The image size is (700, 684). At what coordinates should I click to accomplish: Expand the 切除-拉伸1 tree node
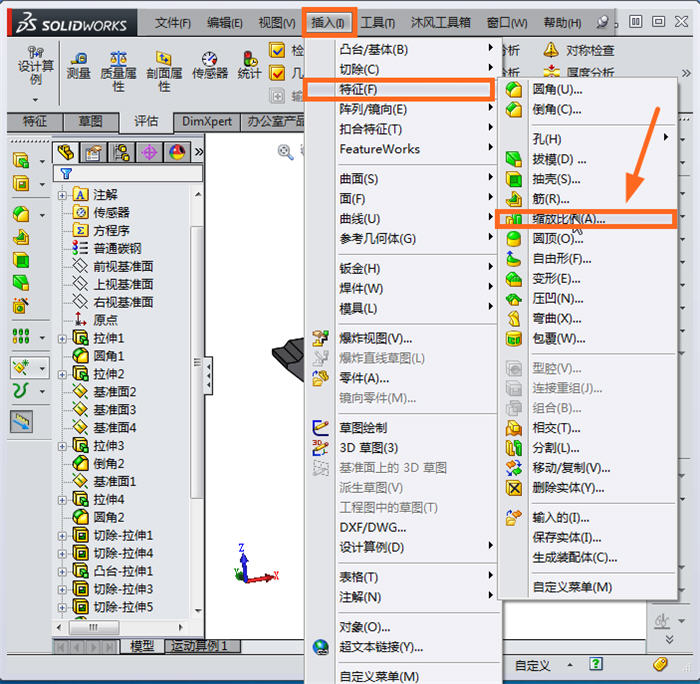tap(63, 536)
